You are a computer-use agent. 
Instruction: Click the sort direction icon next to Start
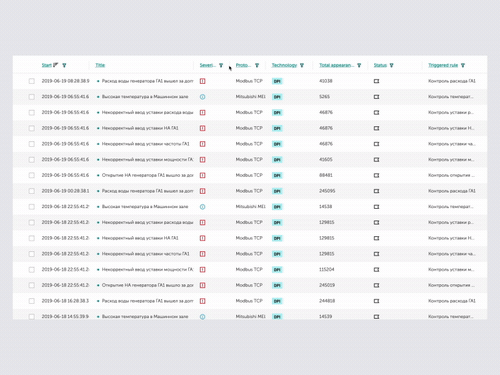[x=56, y=65]
